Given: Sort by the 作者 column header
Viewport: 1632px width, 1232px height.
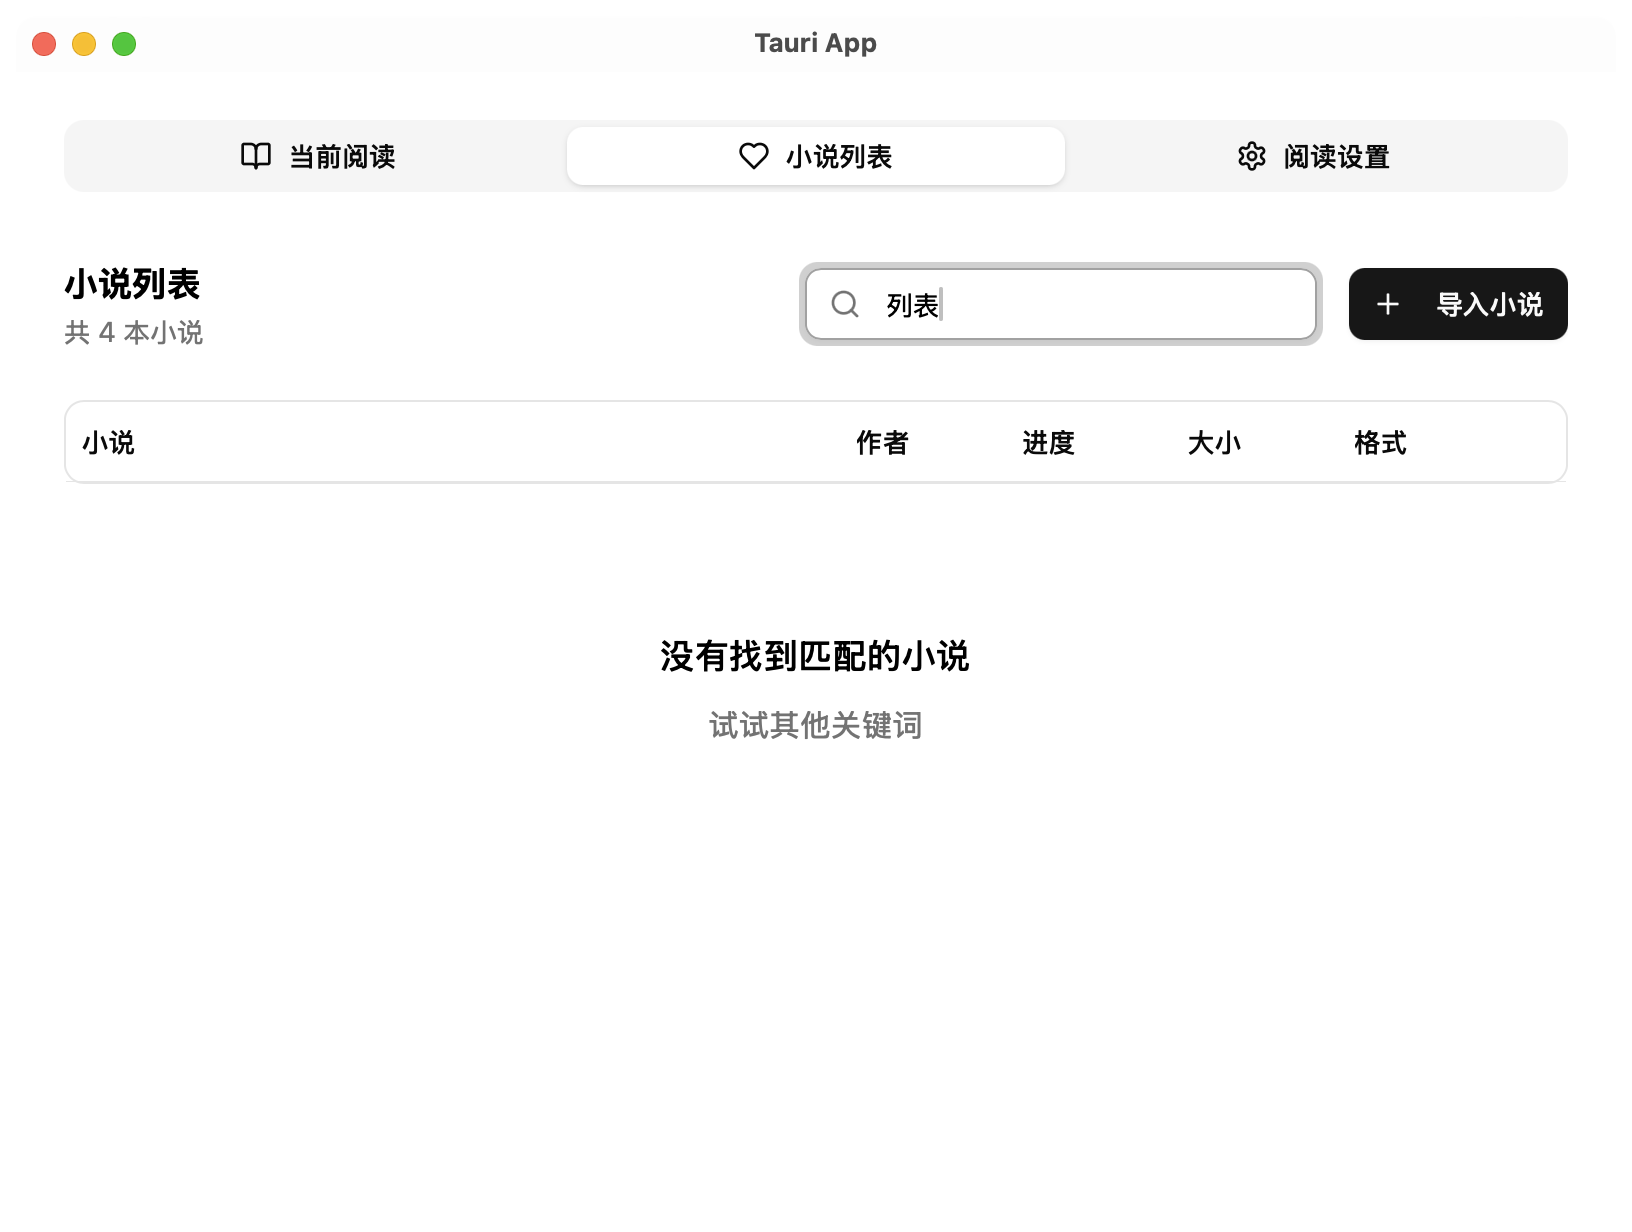Looking at the screenshot, I should (882, 442).
